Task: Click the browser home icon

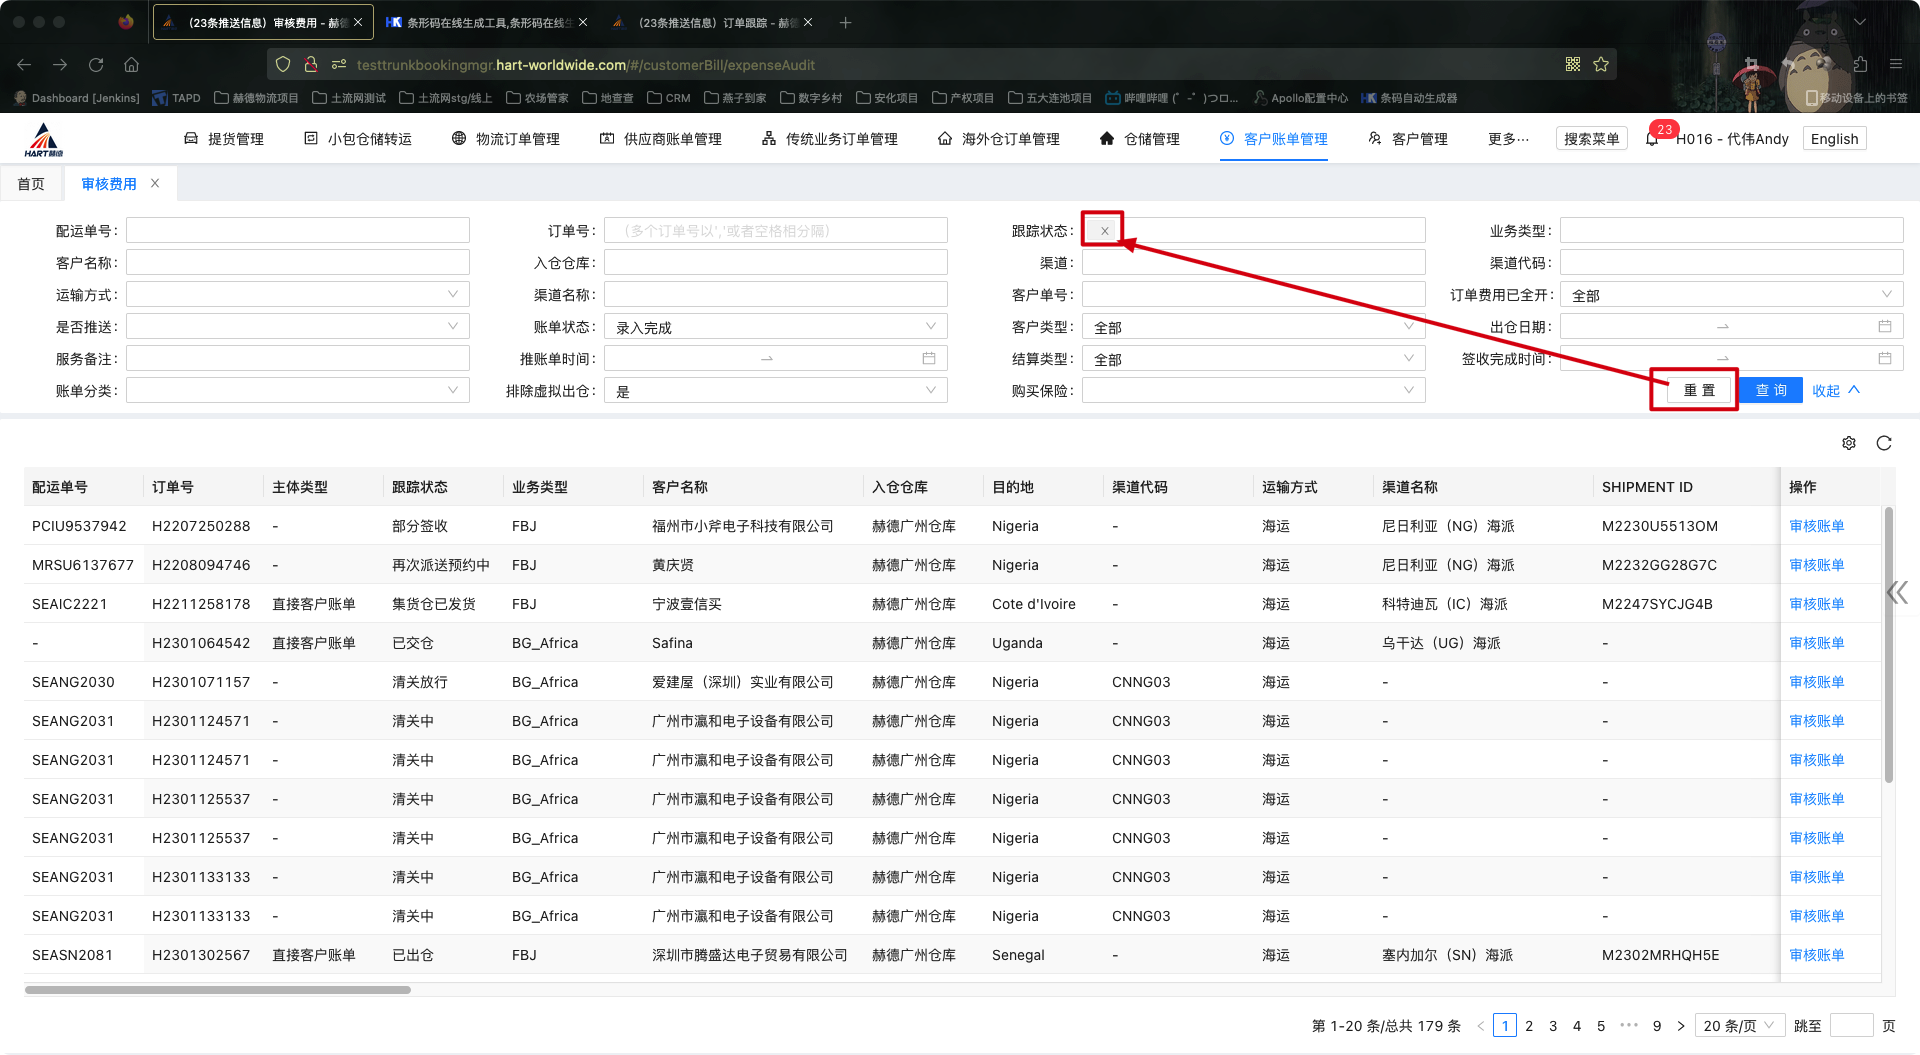Action: pyautogui.click(x=131, y=65)
